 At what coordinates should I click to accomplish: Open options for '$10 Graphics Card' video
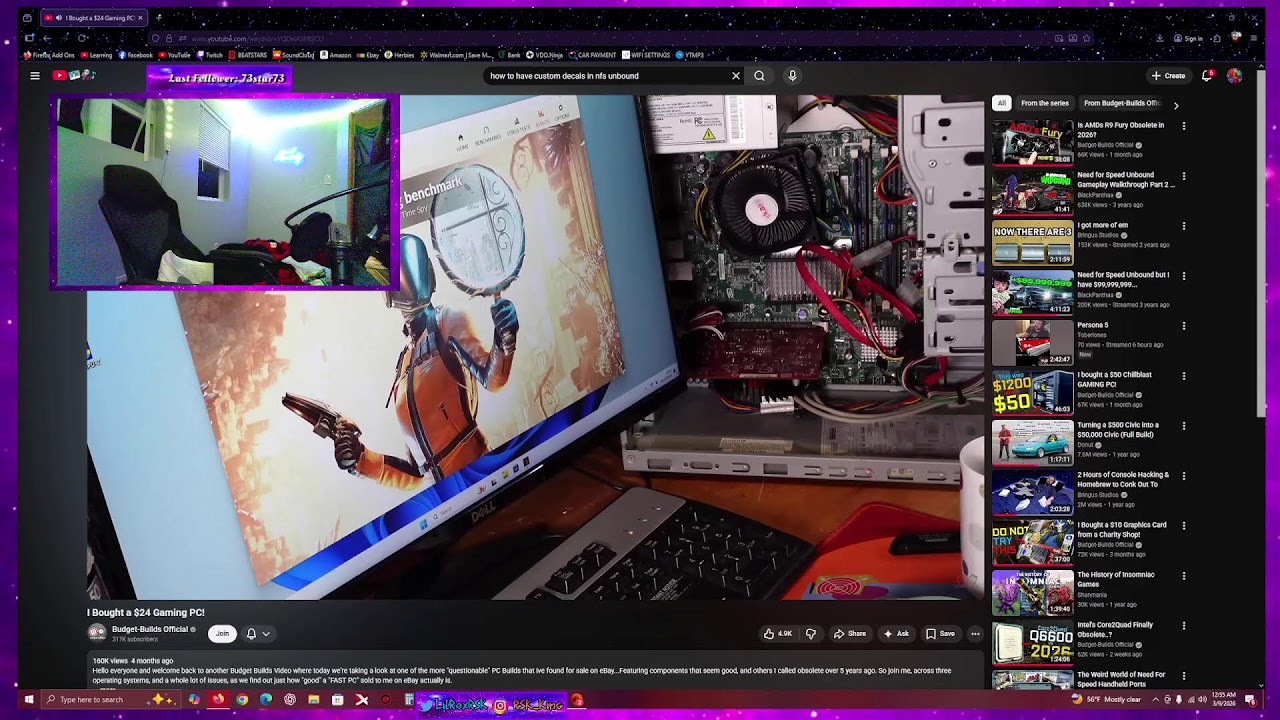[x=1184, y=526]
